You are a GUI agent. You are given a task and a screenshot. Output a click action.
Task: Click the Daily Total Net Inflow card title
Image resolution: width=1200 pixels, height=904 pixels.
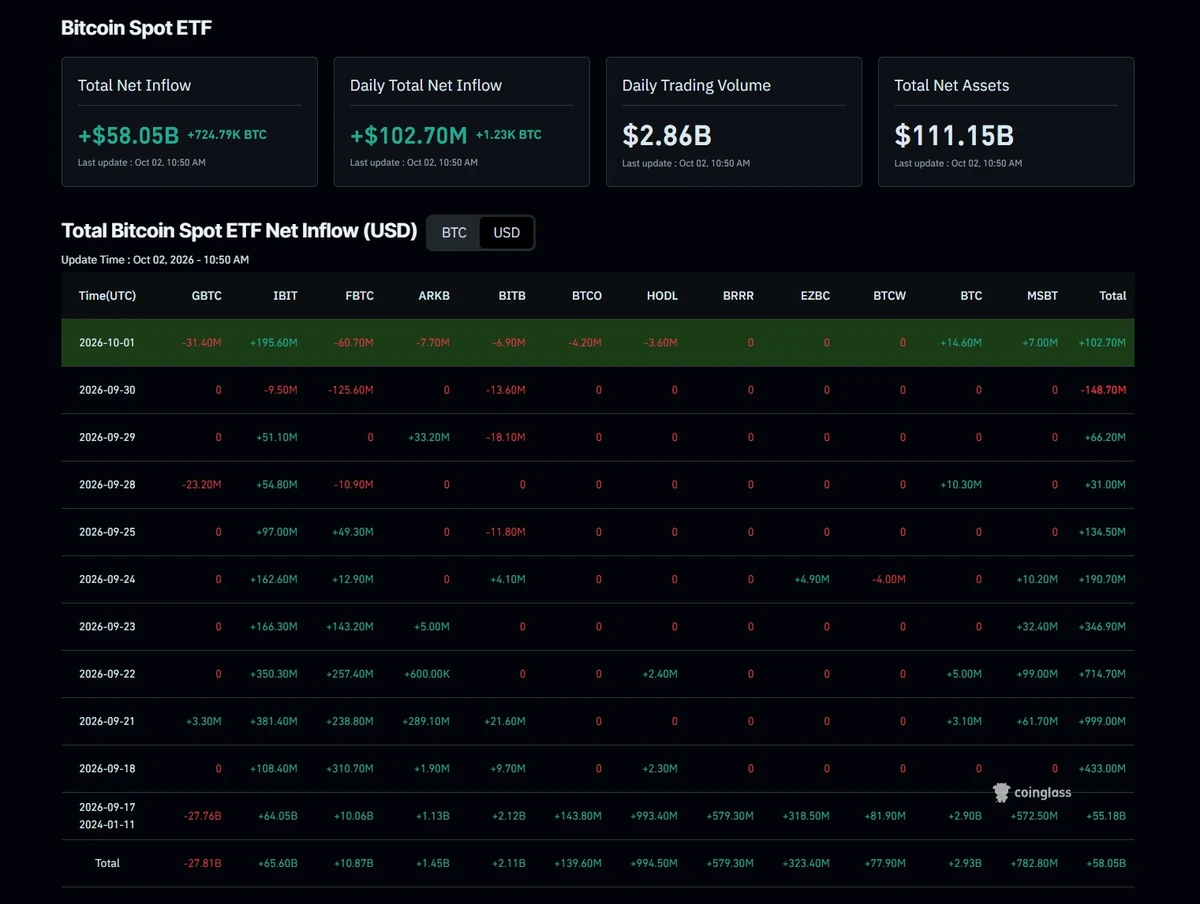(x=426, y=85)
